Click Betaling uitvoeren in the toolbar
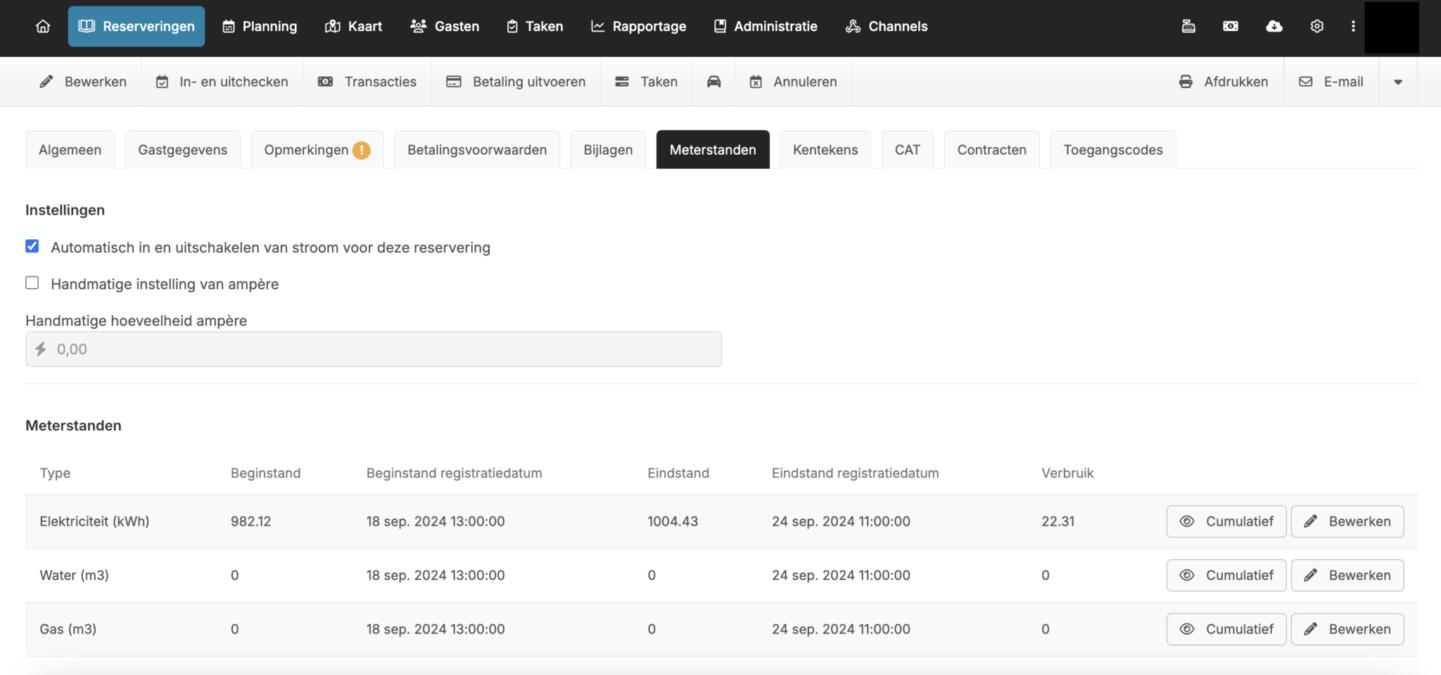Screen dimensions: 1441x675 (516, 82)
